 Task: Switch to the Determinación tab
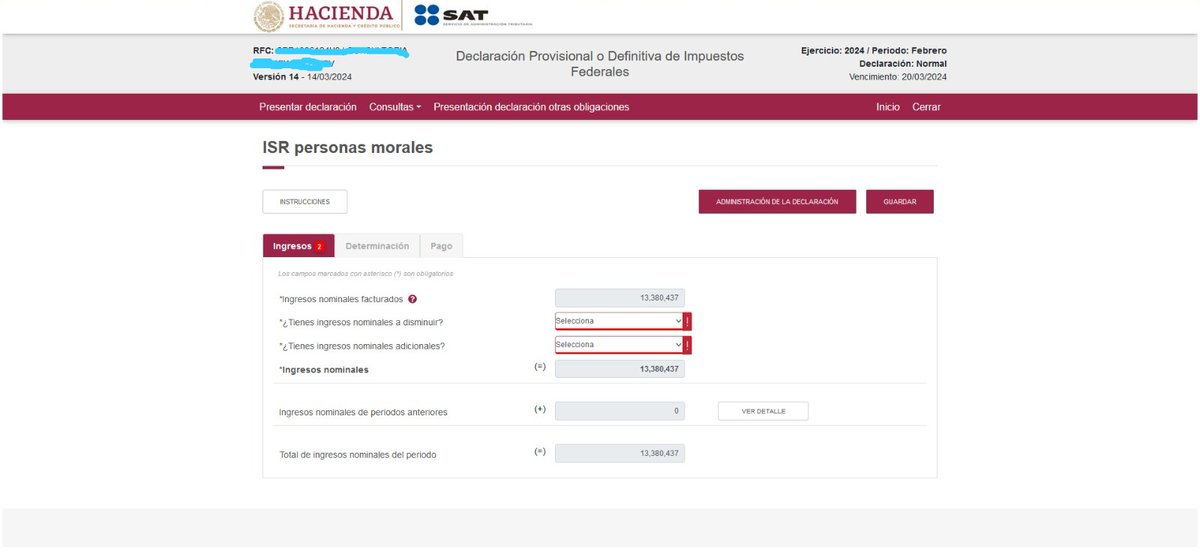377,246
